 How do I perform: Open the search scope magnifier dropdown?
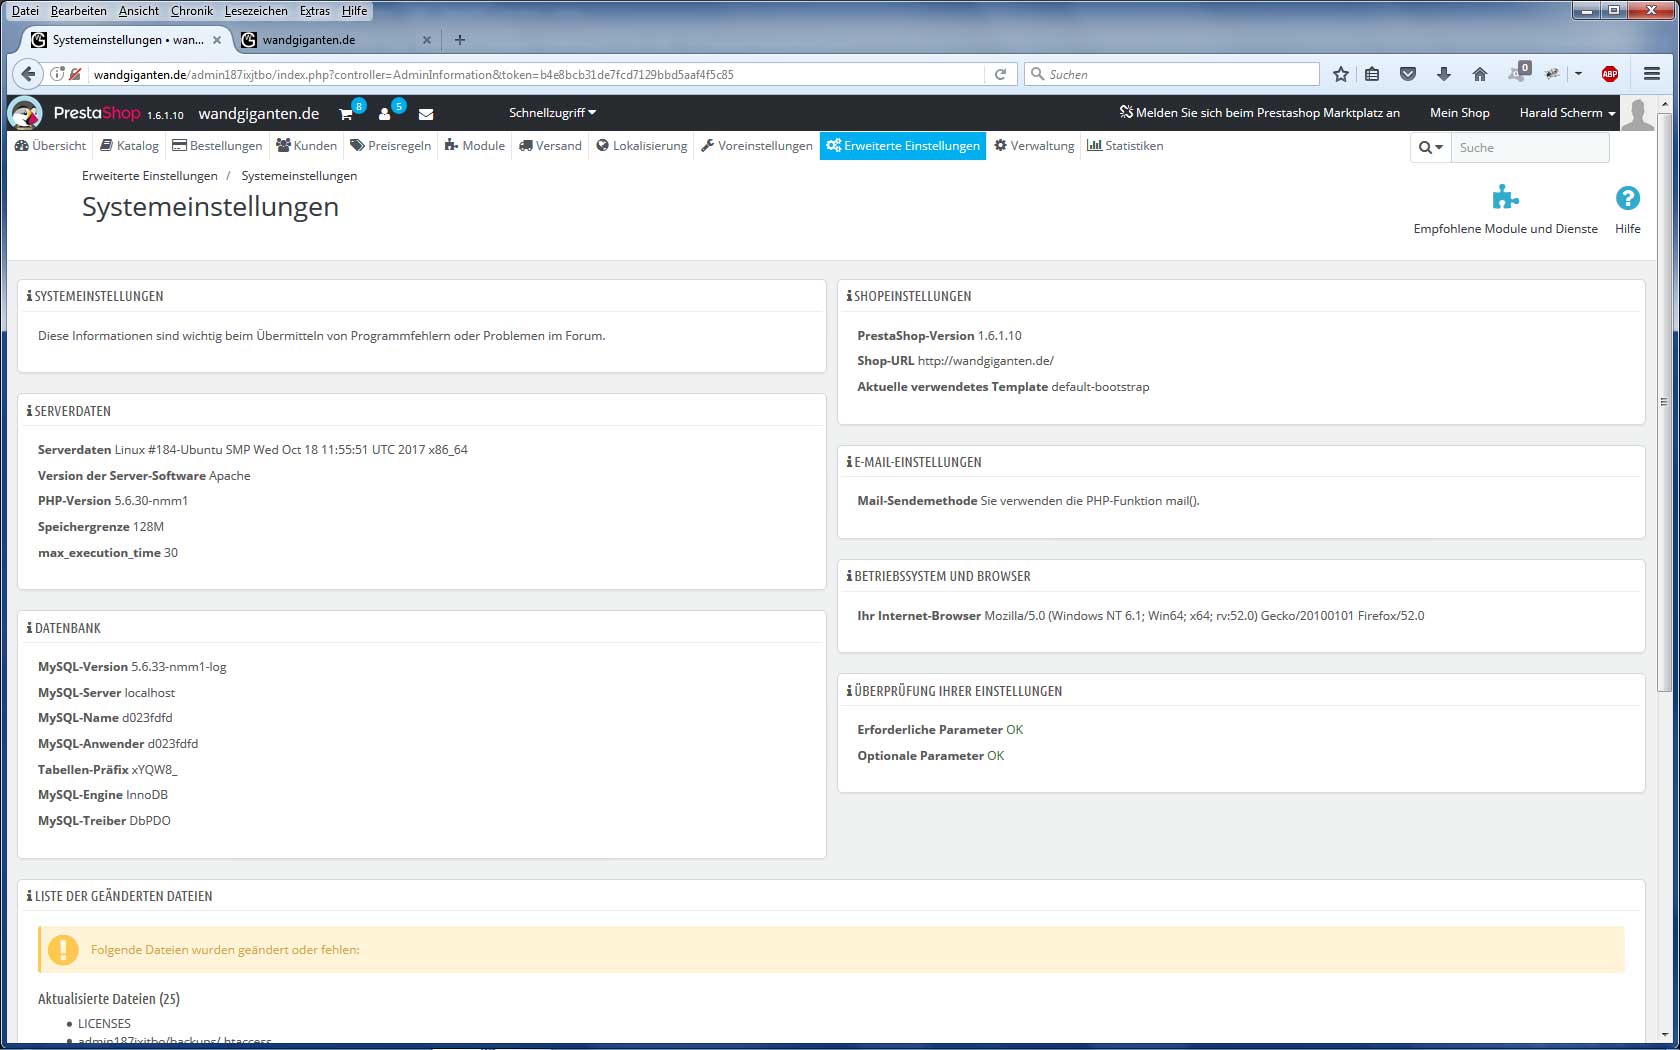point(1430,147)
